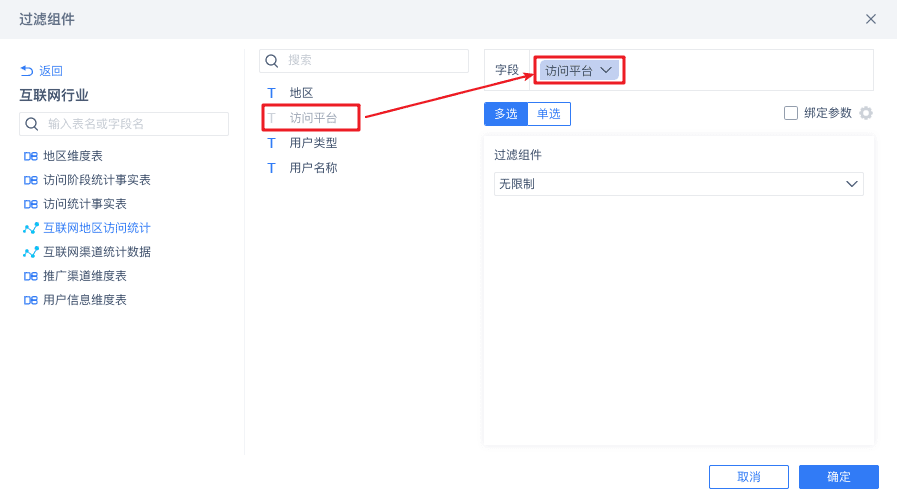Click the chart icon beside 互联网地区访问统计
The width and height of the screenshot is (897, 499).
coord(31,228)
